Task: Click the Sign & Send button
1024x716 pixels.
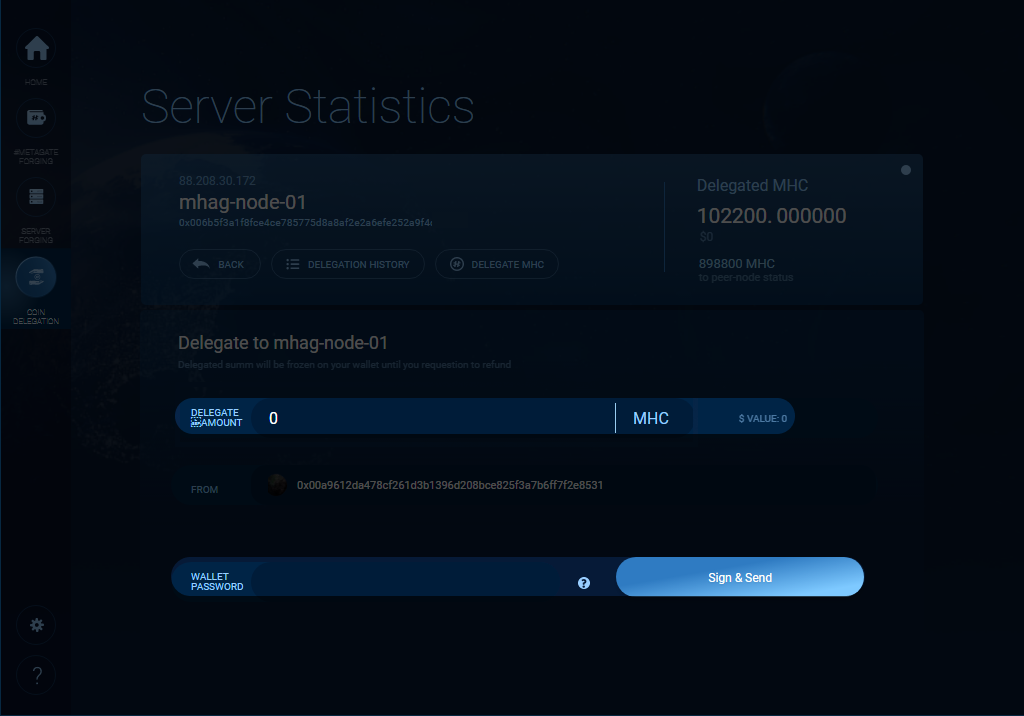Action: coord(739,577)
